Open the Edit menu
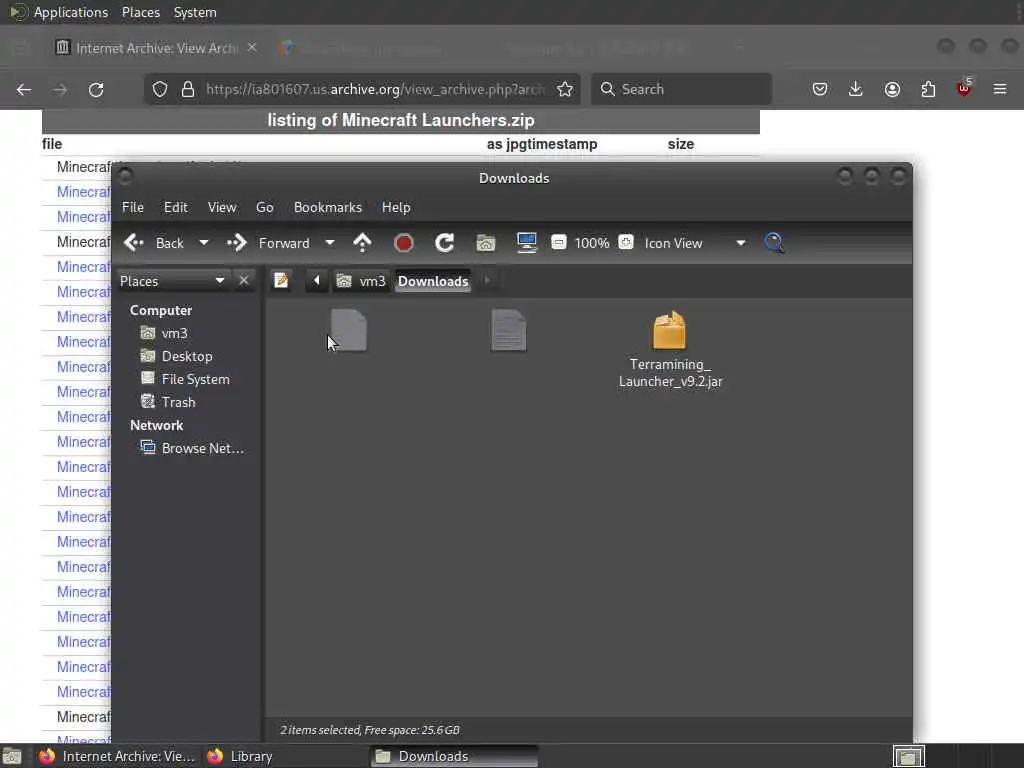1024x768 pixels. 176,207
